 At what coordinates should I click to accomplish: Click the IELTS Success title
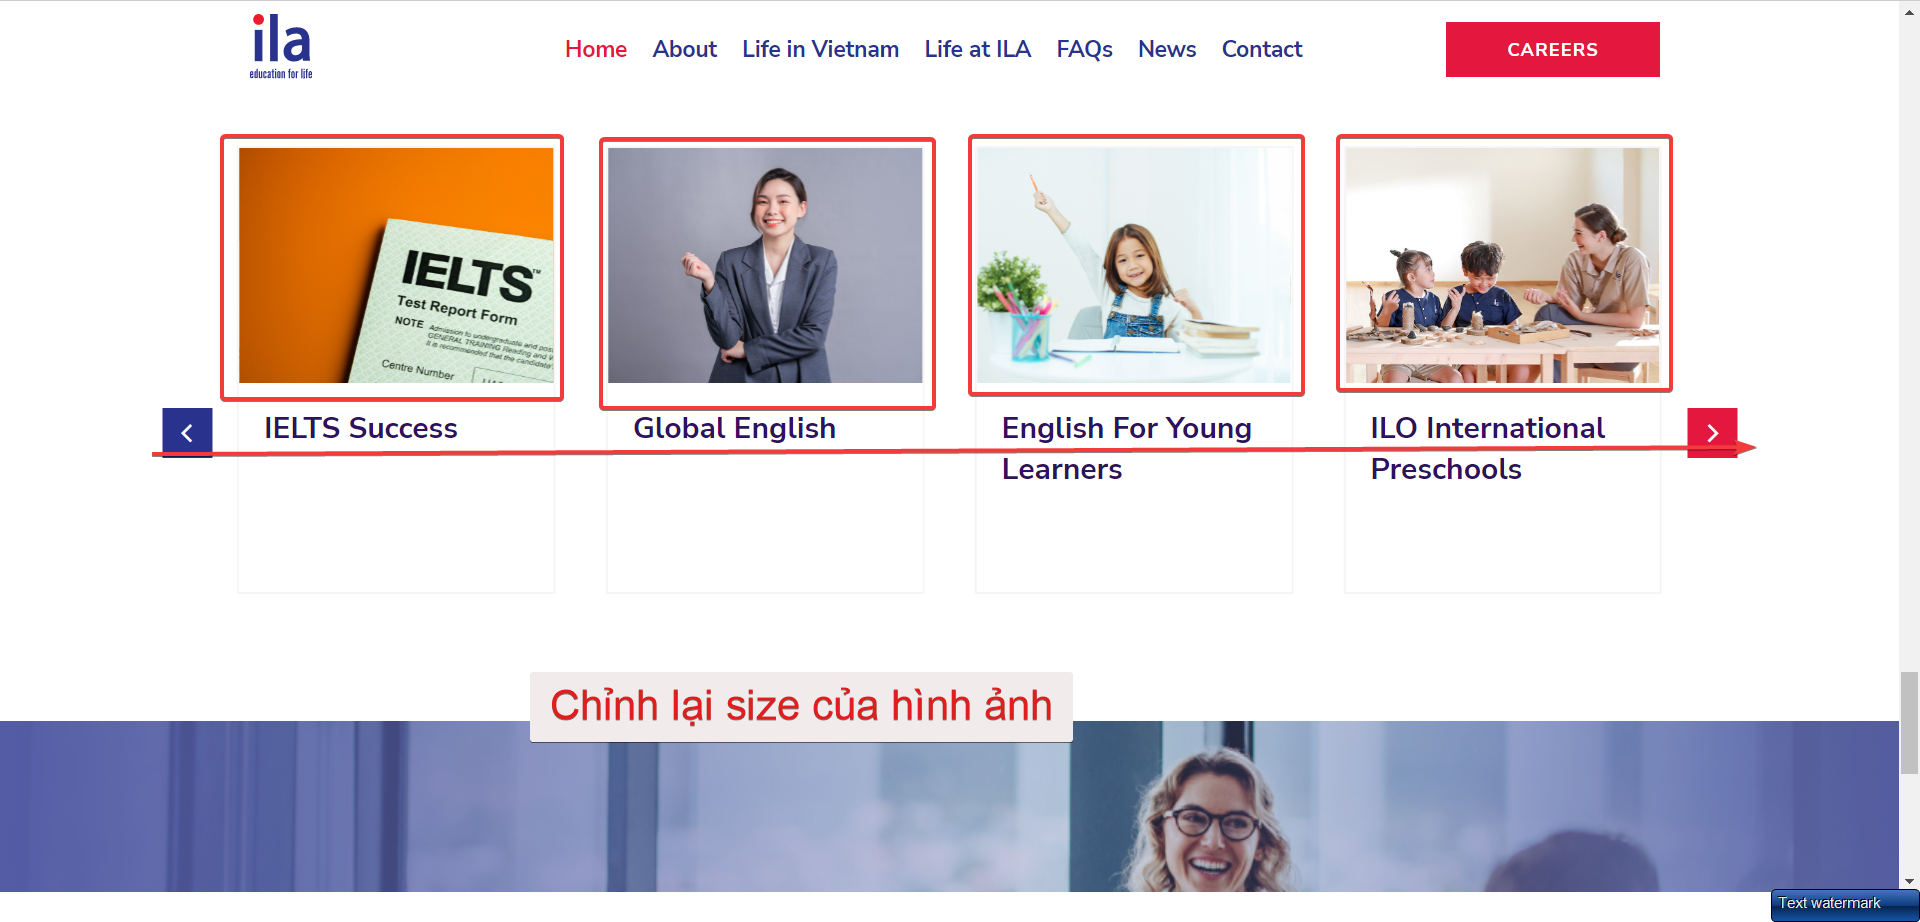[x=361, y=428]
